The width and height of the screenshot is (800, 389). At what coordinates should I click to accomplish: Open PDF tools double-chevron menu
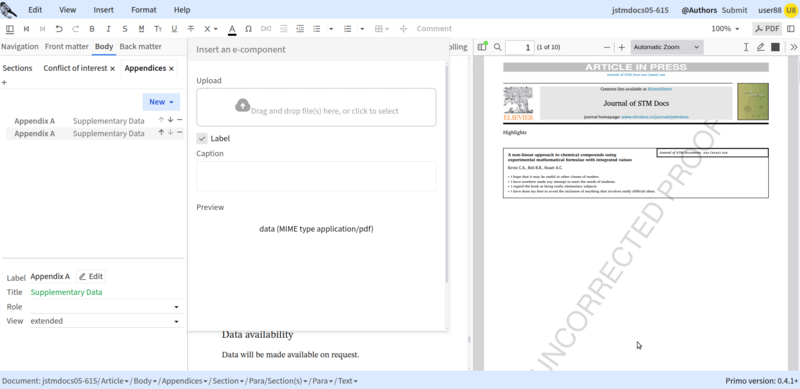coord(793,47)
